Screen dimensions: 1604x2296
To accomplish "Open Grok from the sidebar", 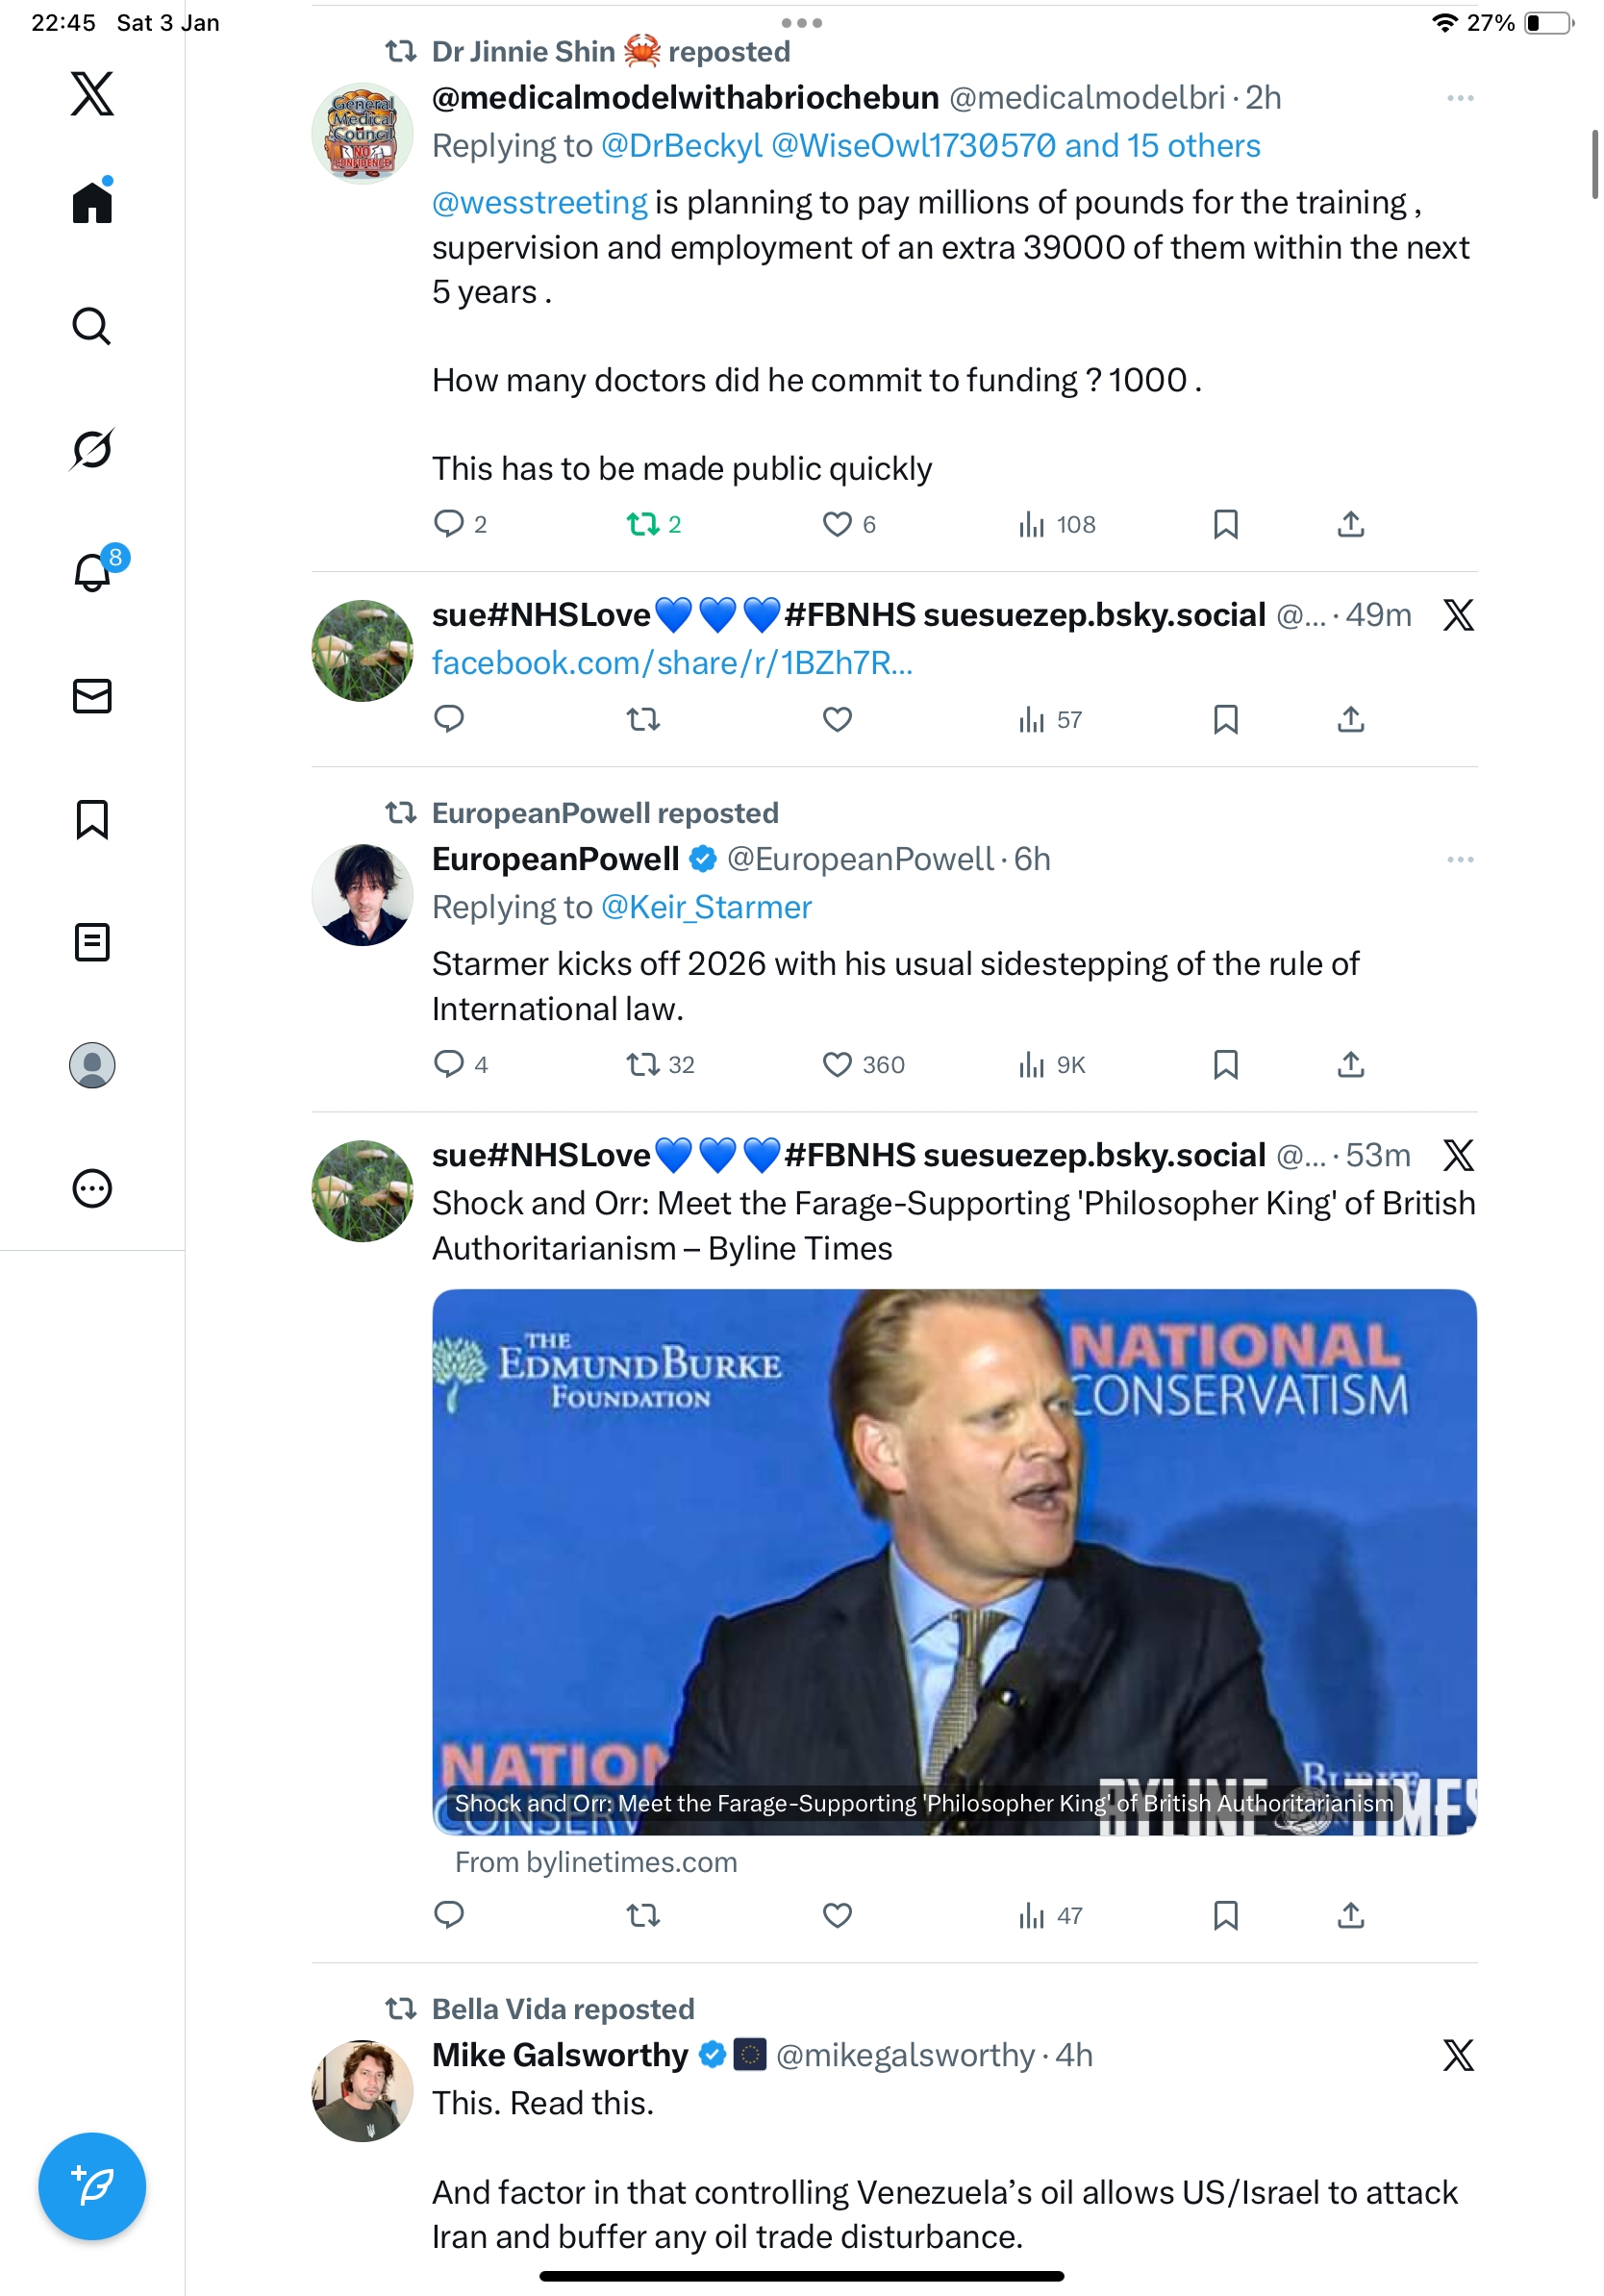I will 92,449.
